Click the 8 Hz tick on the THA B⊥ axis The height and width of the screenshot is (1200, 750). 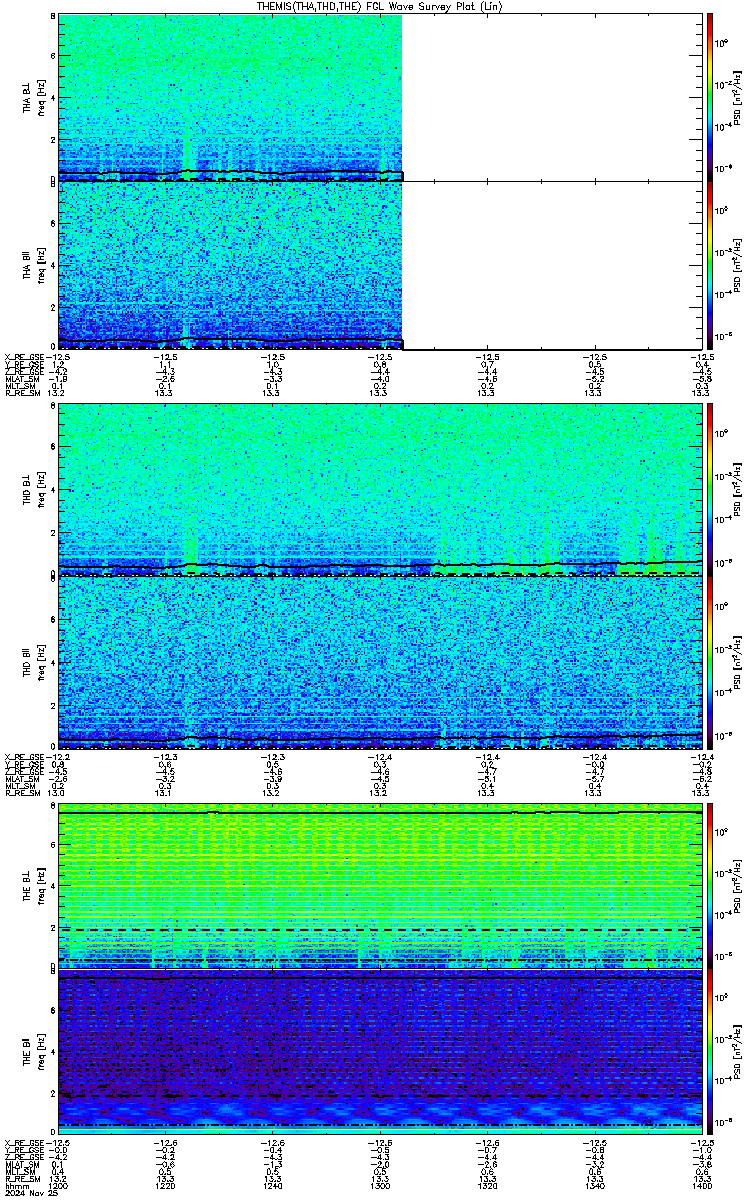tap(52, 18)
